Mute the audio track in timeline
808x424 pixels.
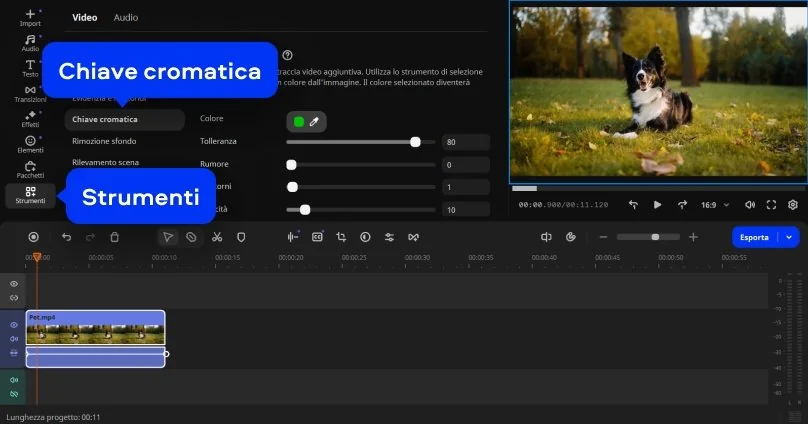tap(14, 380)
